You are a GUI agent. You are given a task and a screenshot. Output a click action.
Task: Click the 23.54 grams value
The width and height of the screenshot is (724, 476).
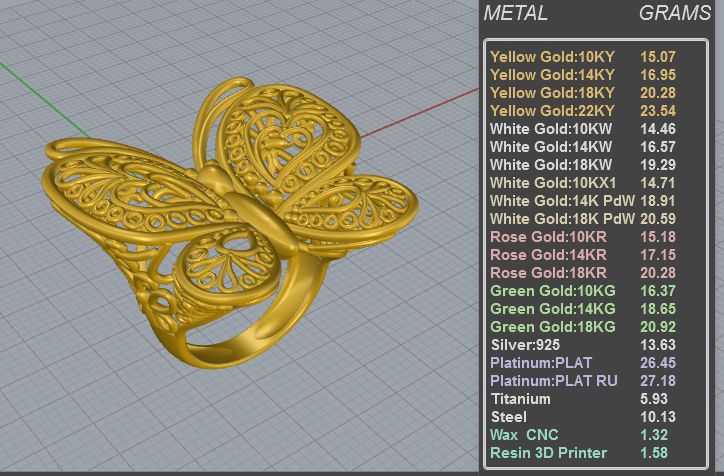pos(658,111)
